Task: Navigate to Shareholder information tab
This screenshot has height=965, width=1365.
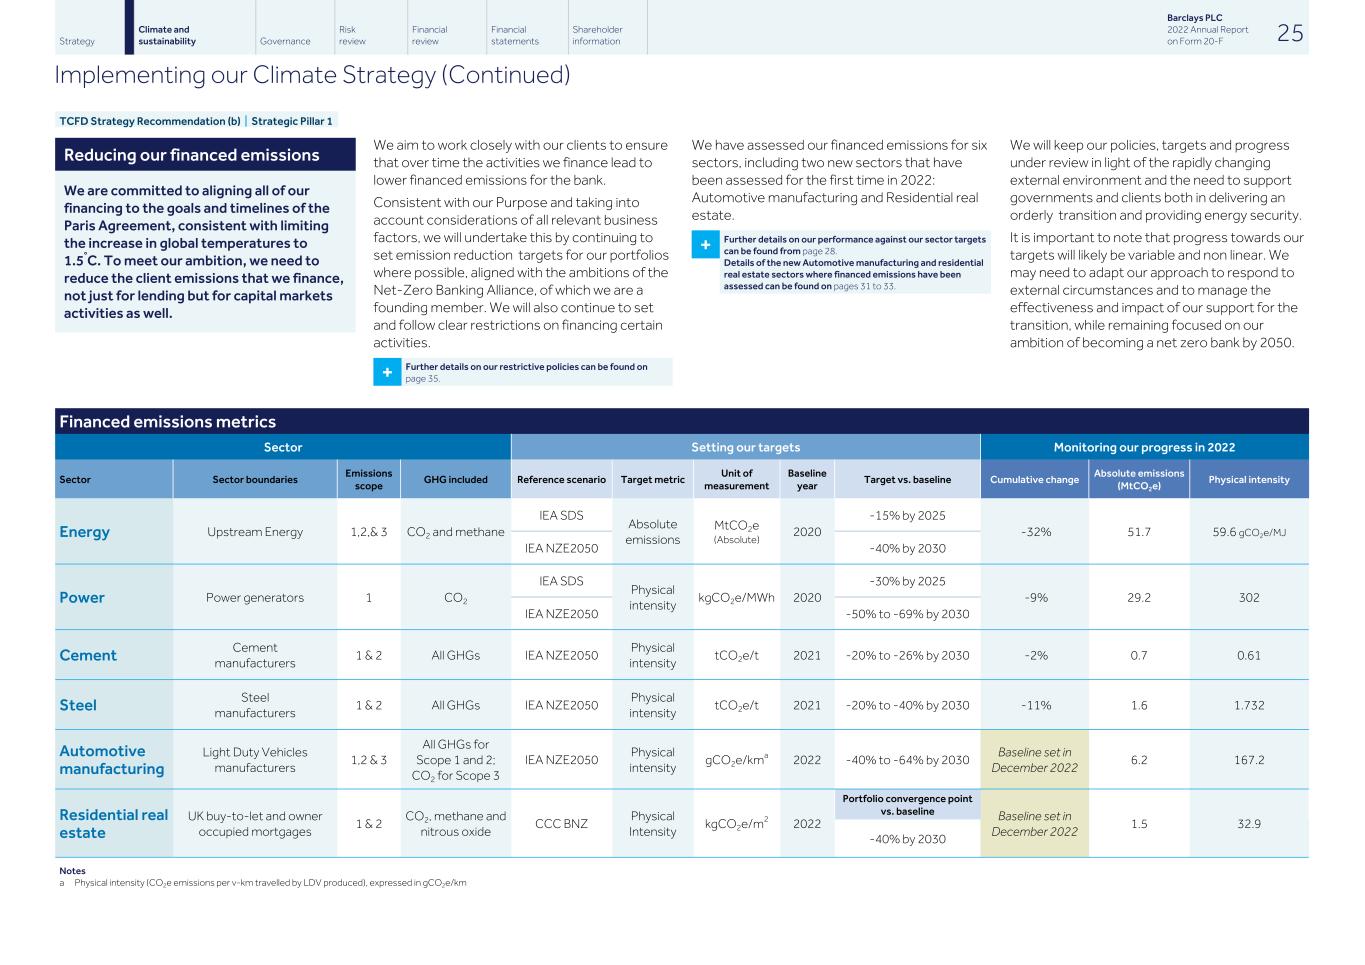Action: (597, 36)
